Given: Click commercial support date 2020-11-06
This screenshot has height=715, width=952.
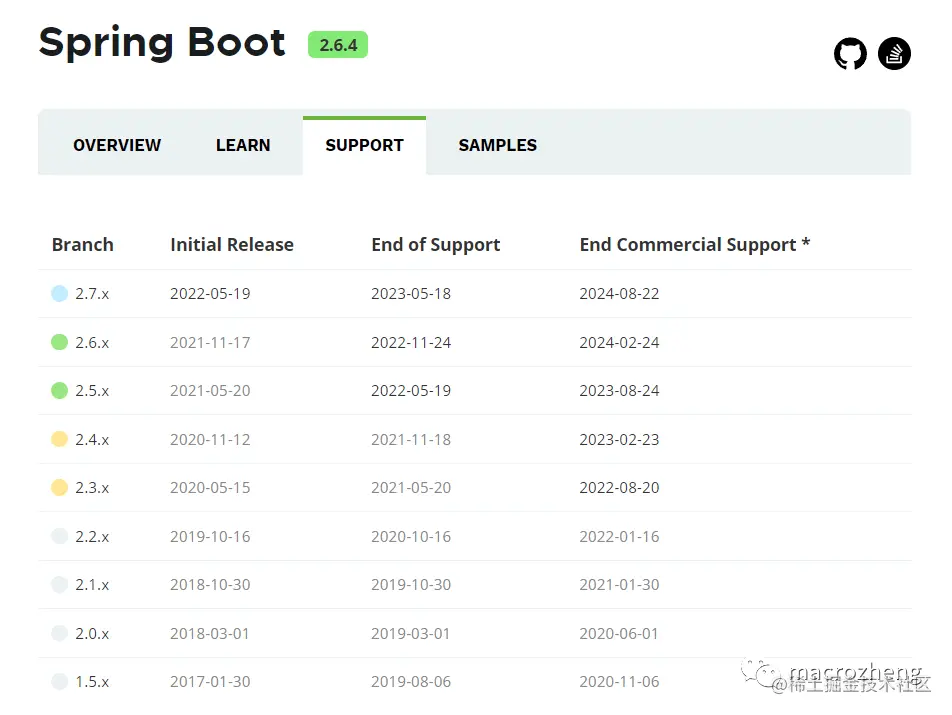Looking at the screenshot, I should 619,682.
